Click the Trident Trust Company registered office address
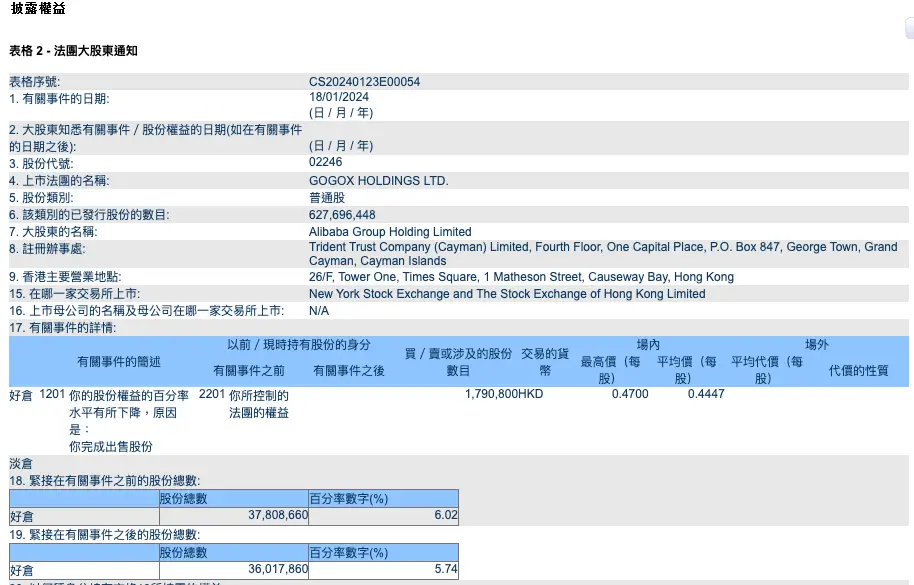914x585 pixels. pos(603,254)
